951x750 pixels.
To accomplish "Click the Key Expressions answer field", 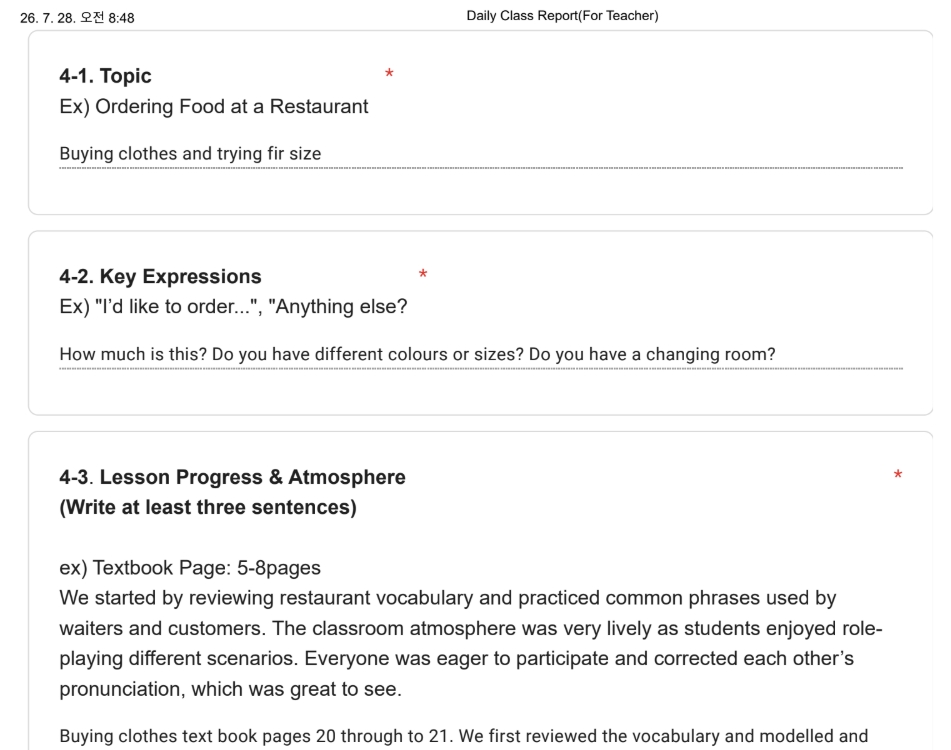I will pyautogui.click(x=481, y=355).
